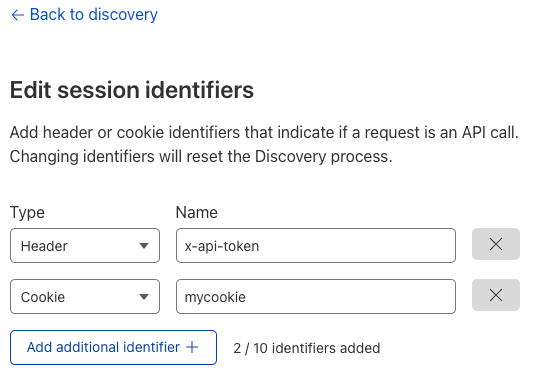Click the Edit session identifiers heading
The image size is (560, 389).
click(x=132, y=90)
